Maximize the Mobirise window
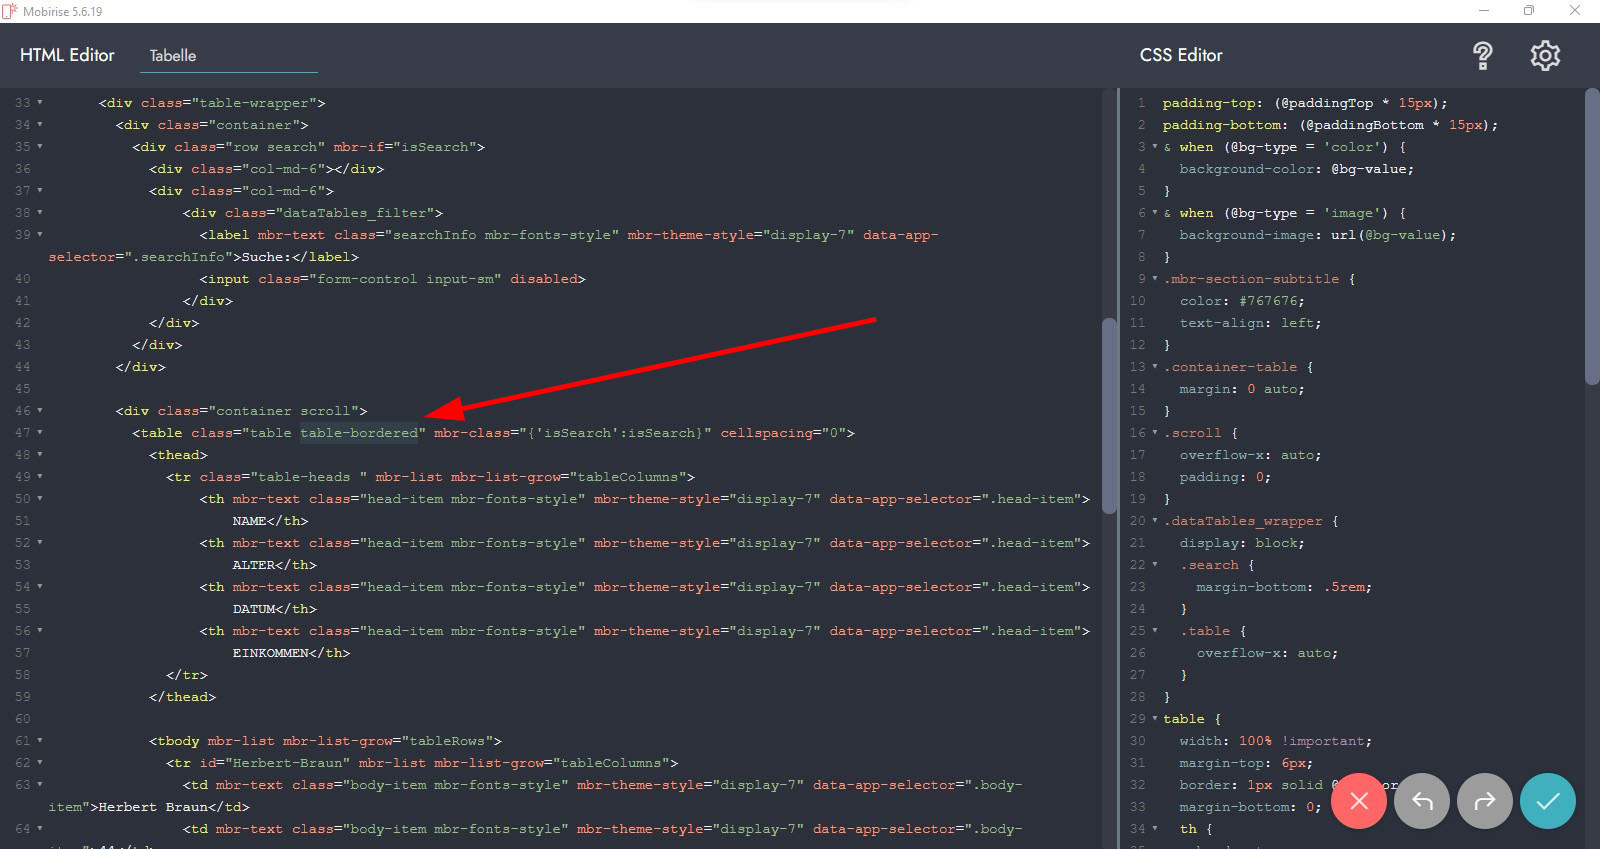This screenshot has height=849, width=1600. [x=1528, y=11]
